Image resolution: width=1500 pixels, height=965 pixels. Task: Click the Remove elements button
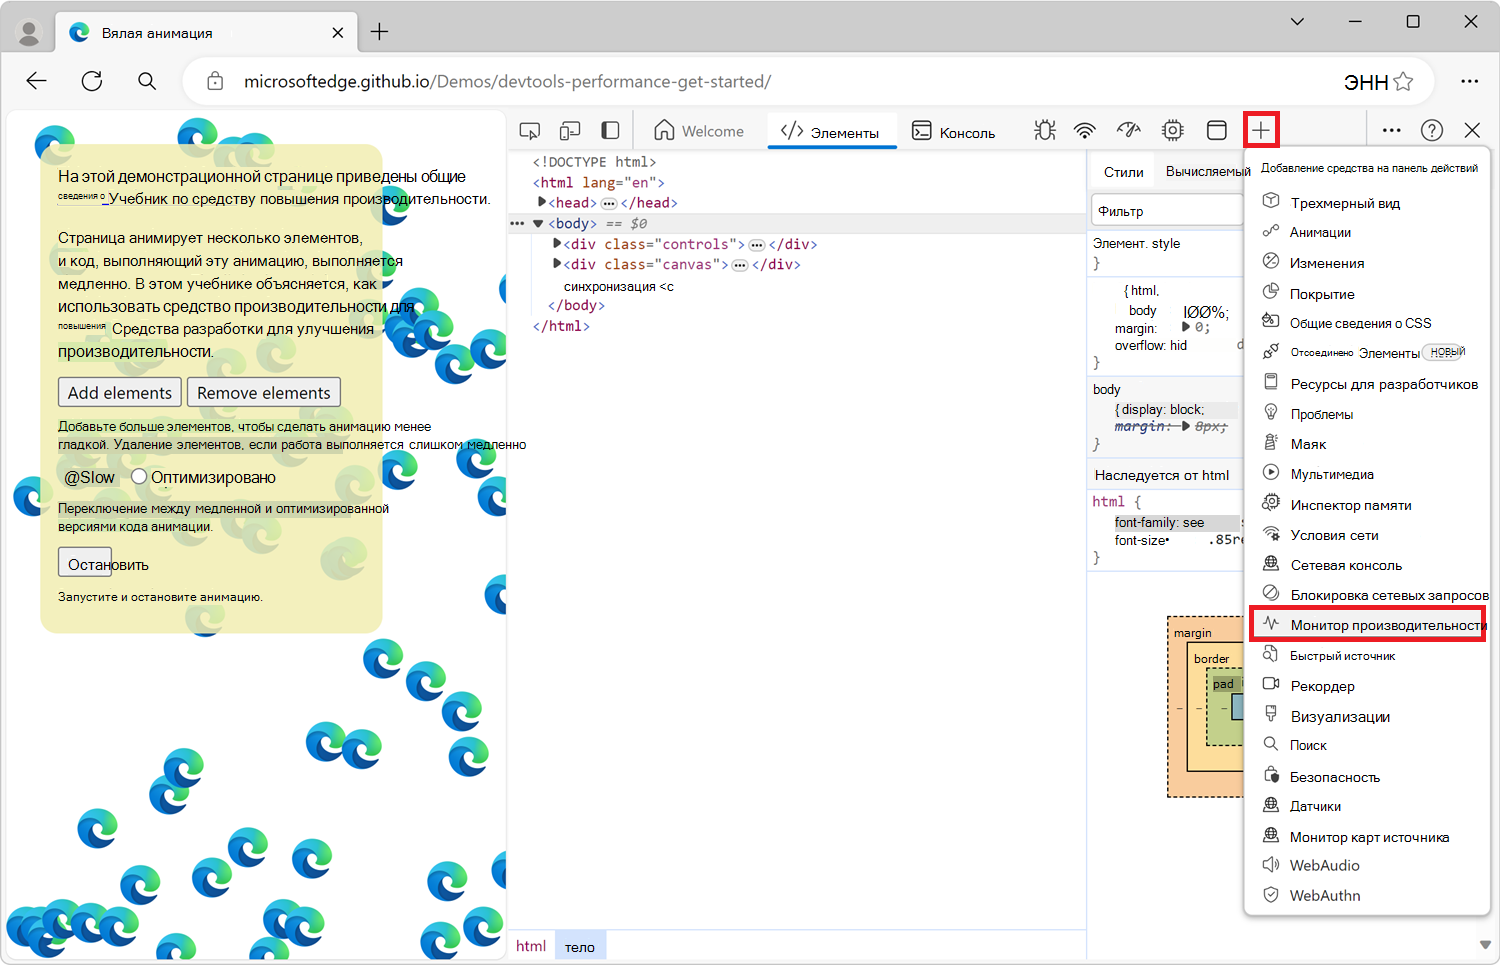(264, 393)
